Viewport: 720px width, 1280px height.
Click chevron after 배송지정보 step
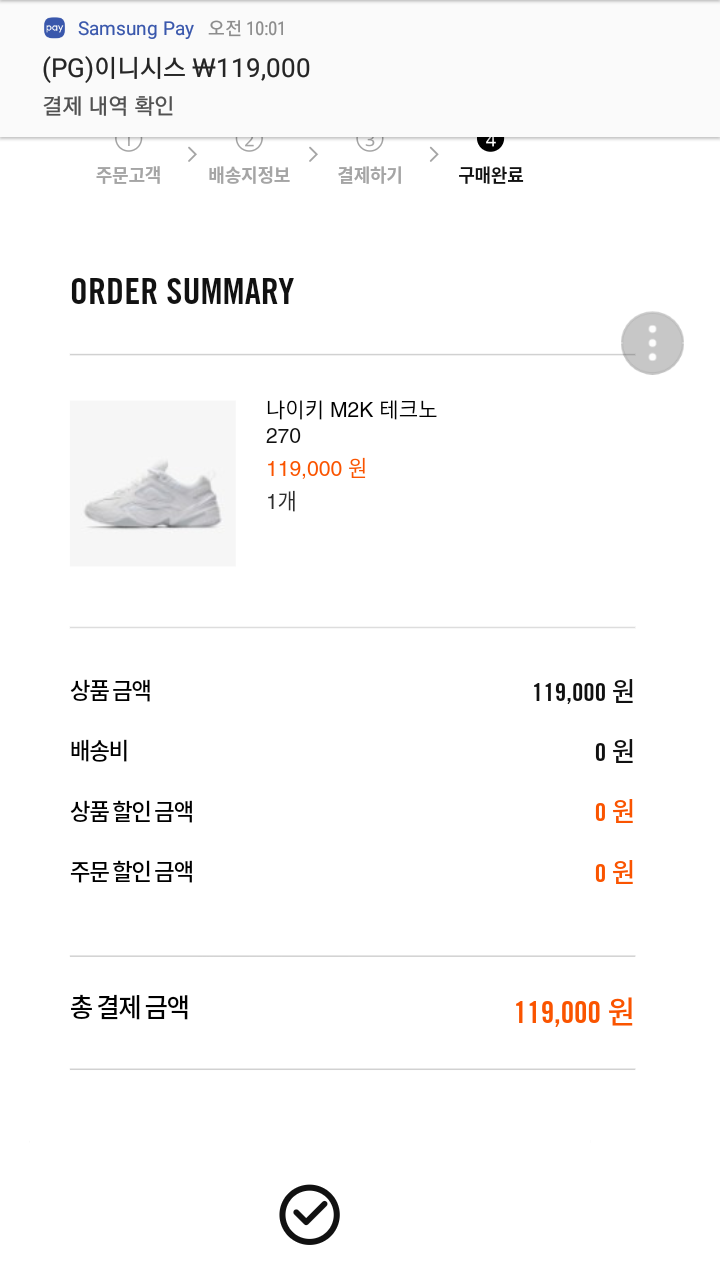313,154
